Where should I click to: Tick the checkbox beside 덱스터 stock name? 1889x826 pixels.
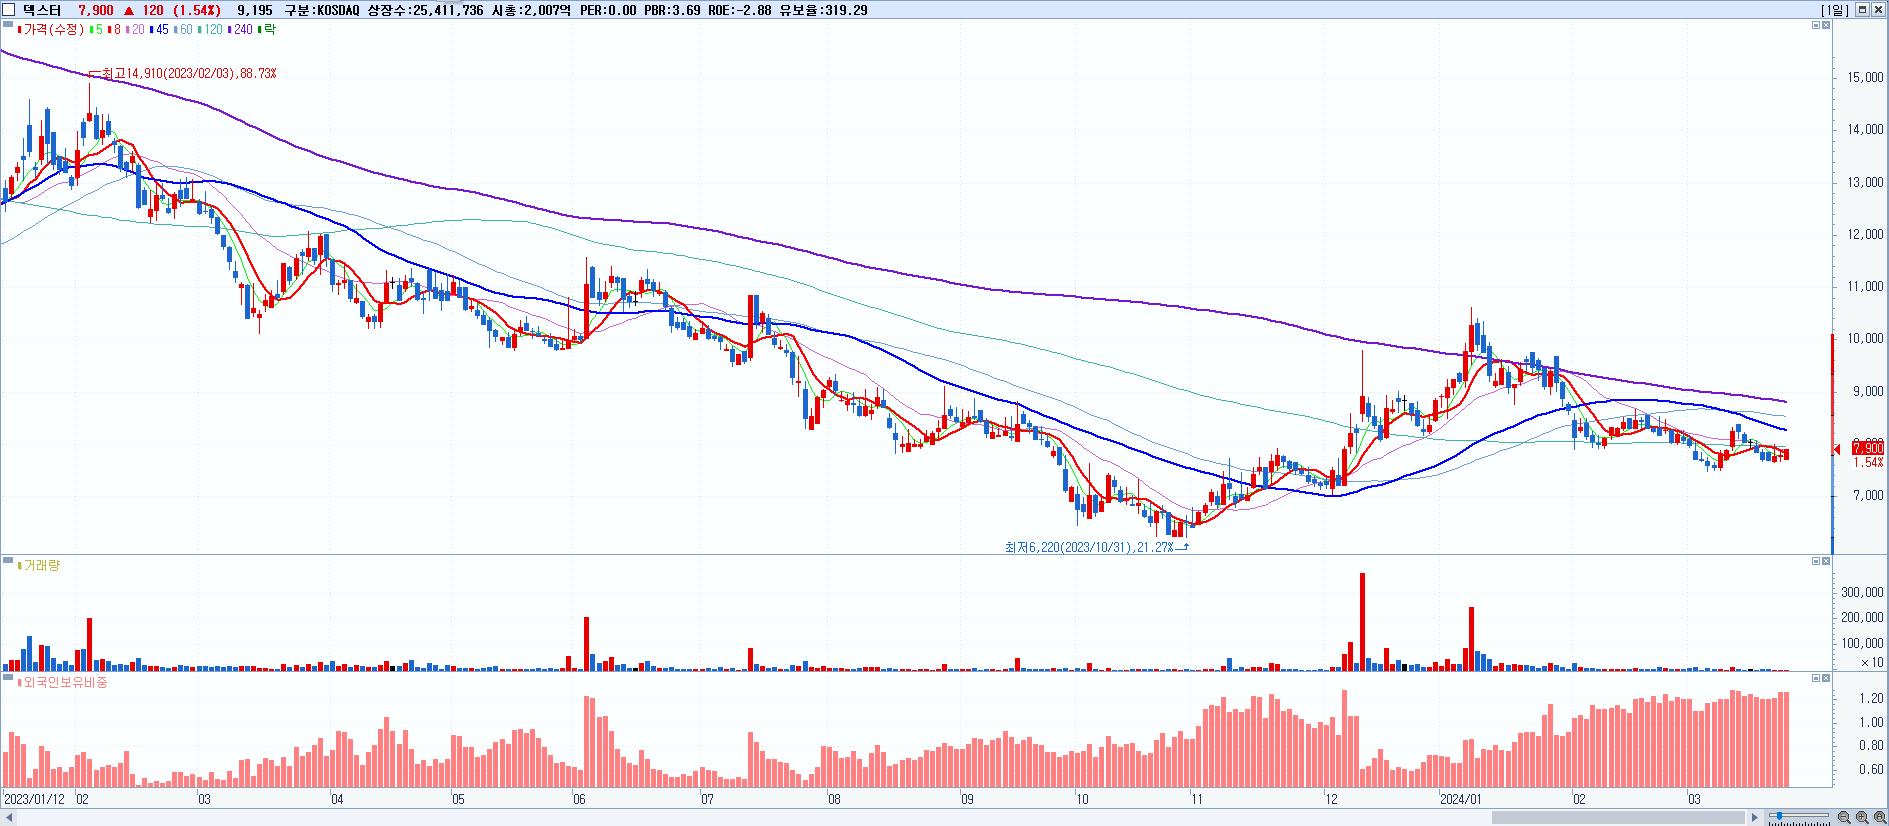(x=9, y=10)
